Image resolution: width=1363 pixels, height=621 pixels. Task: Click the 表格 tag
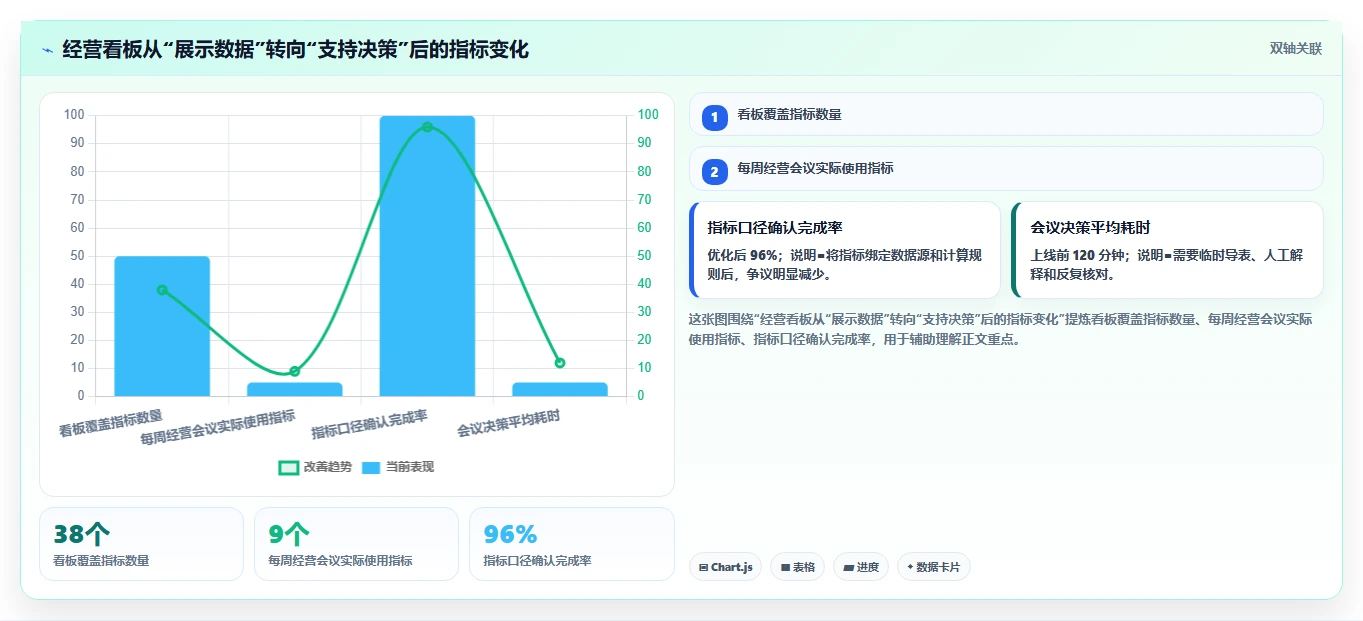coord(797,567)
